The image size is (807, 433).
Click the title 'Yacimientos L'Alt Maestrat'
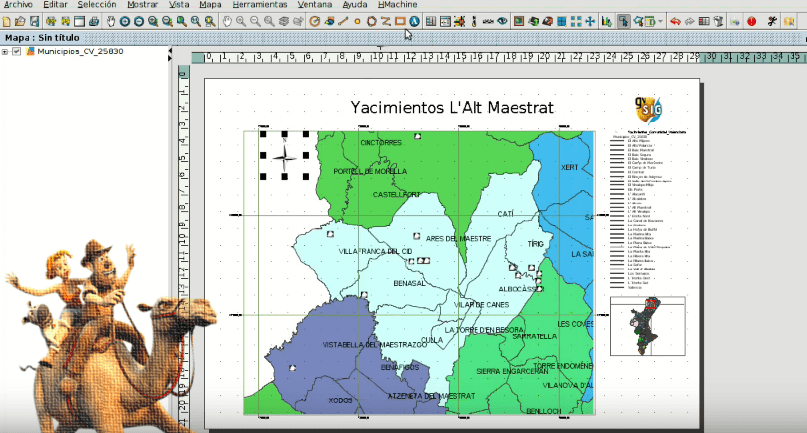pos(451,107)
